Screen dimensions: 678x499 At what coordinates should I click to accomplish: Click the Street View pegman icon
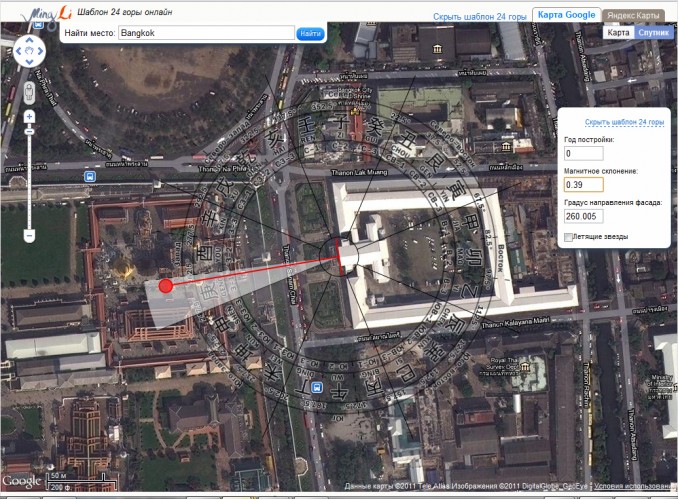(x=29, y=93)
